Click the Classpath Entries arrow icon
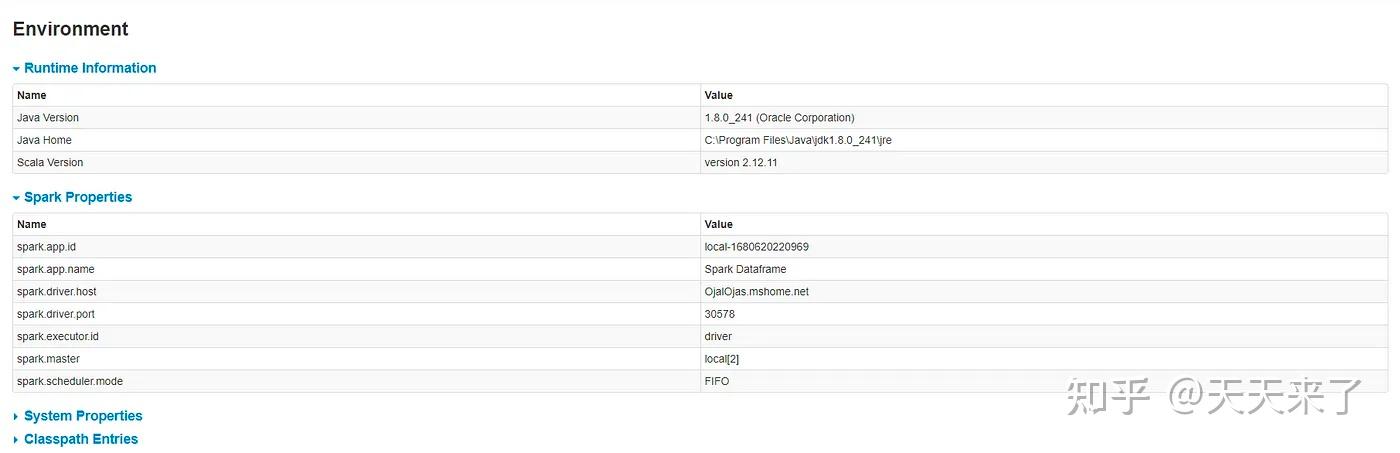 16,440
